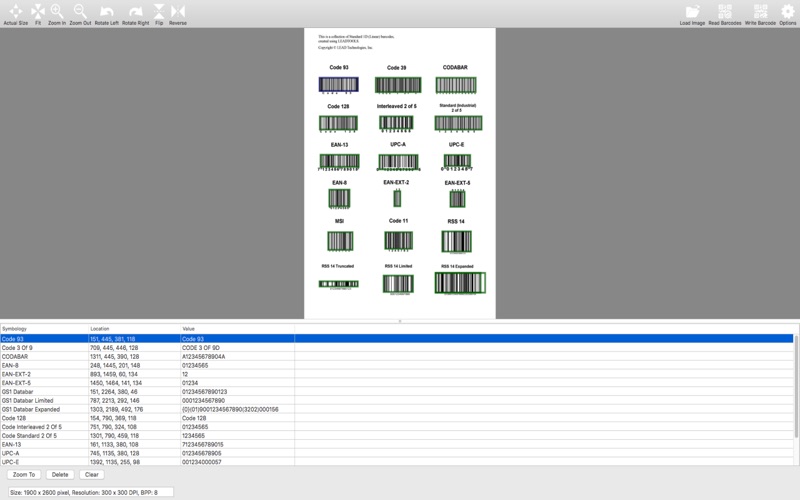Click the Code 93 barcode on page
This screenshot has width=800, height=500.
pos(339,85)
